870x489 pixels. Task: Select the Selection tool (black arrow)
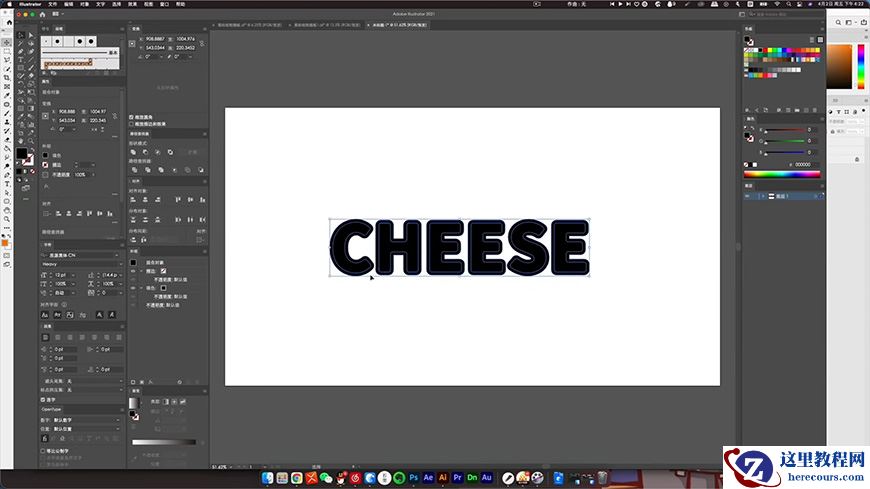point(20,35)
